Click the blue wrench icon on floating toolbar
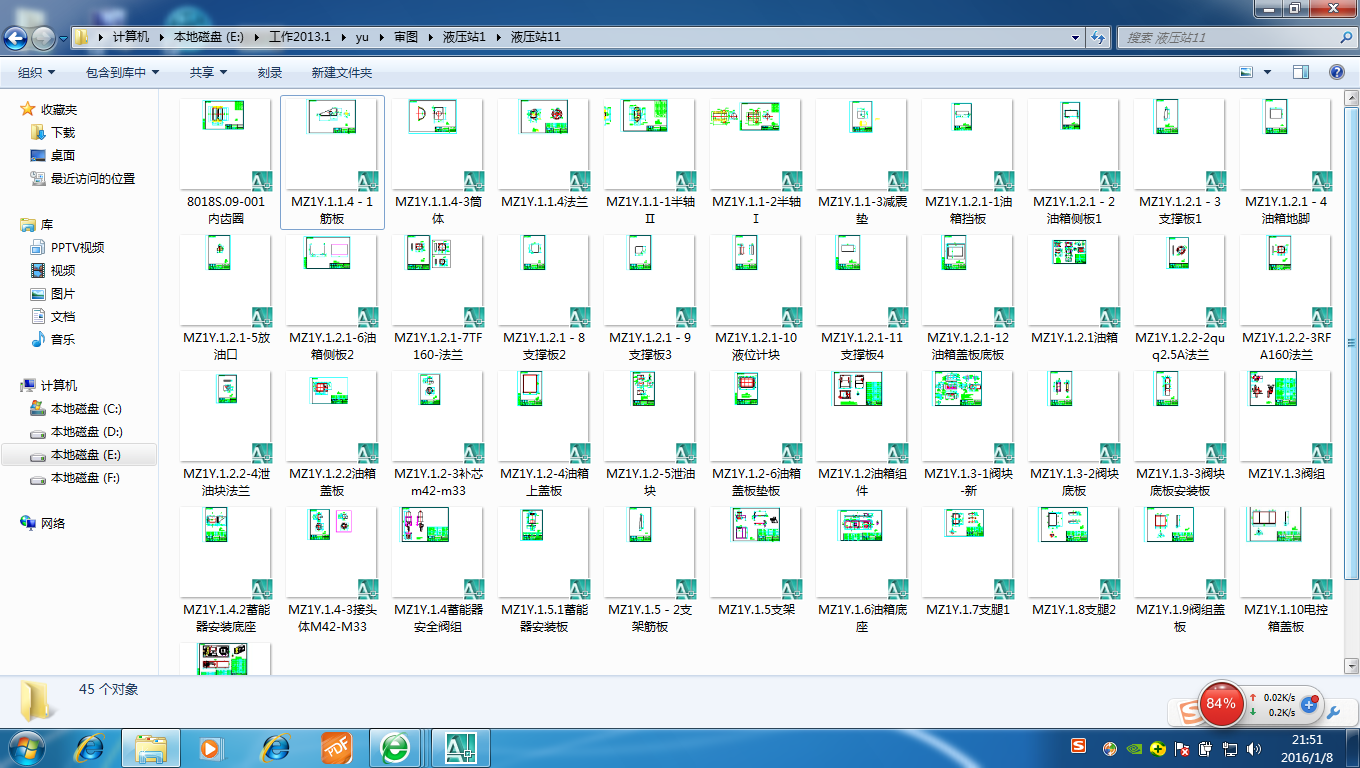Viewport: 1360px width, 768px height. pyautogui.click(x=1333, y=711)
